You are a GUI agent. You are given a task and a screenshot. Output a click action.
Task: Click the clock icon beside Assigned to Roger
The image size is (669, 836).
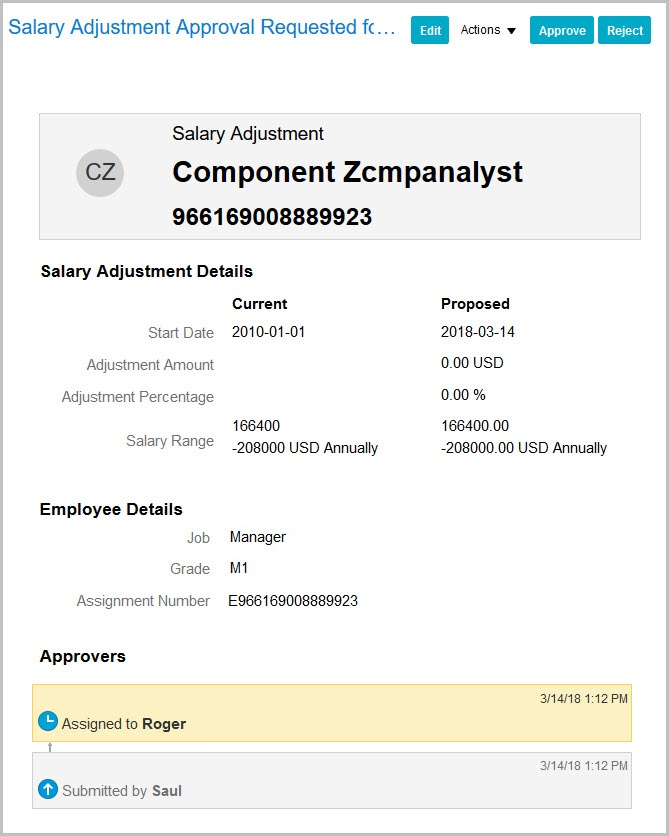point(48,721)
